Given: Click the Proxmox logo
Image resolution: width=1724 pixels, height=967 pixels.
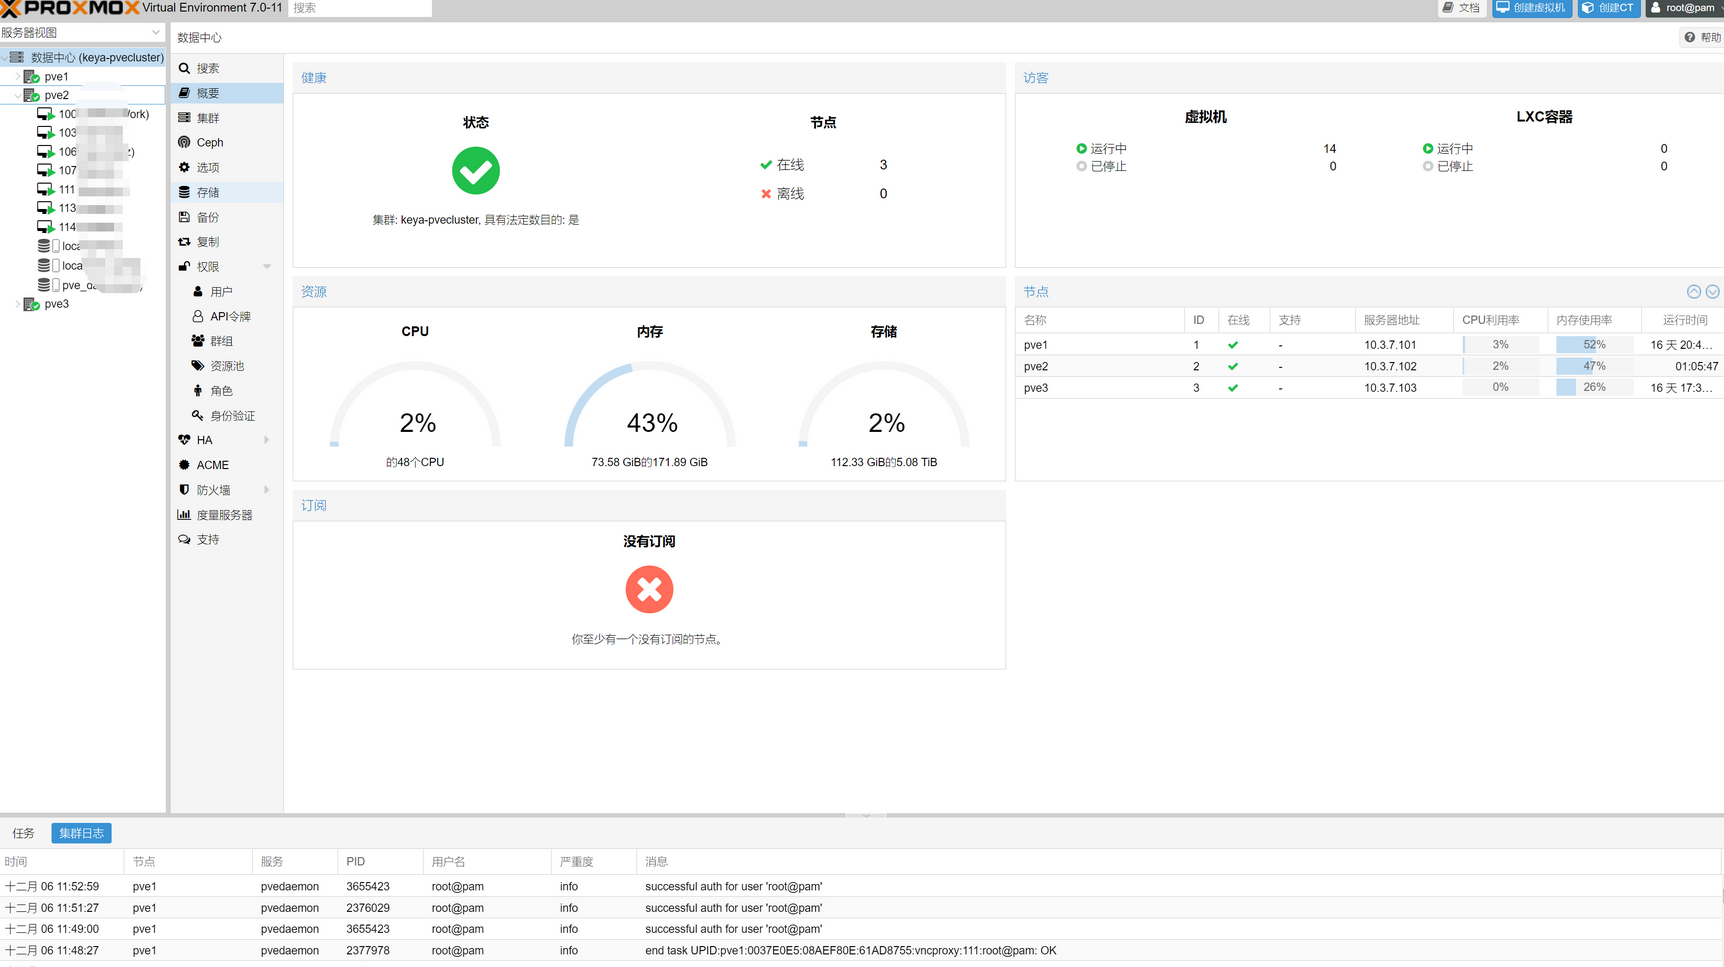Looking at the screenshot, I should (x=70, y=8).
